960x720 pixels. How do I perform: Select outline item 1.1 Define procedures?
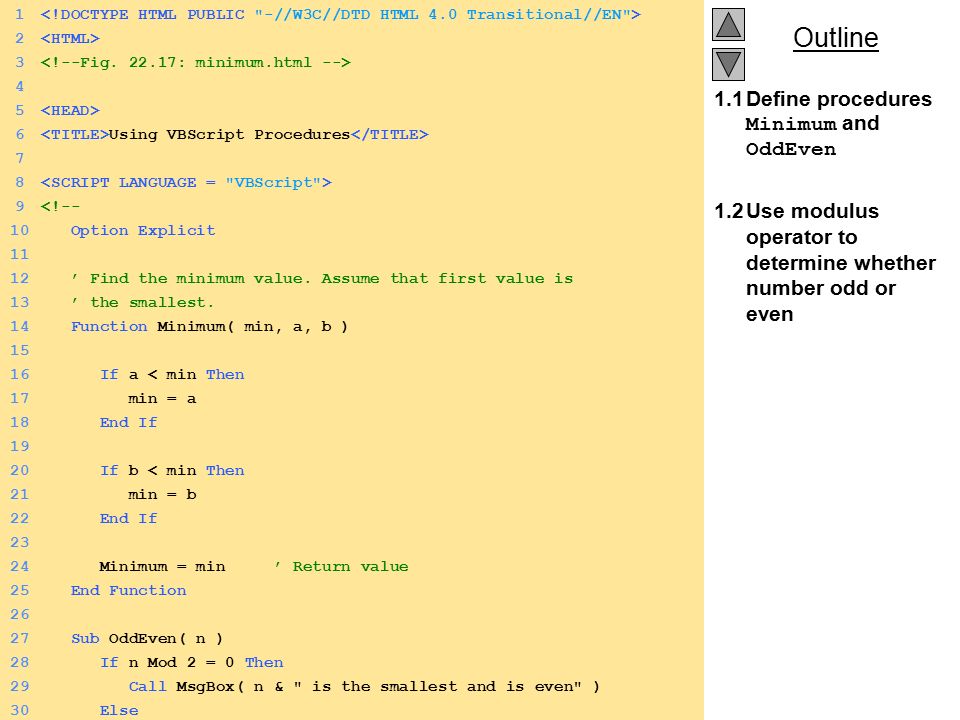(x=823, y=124)
